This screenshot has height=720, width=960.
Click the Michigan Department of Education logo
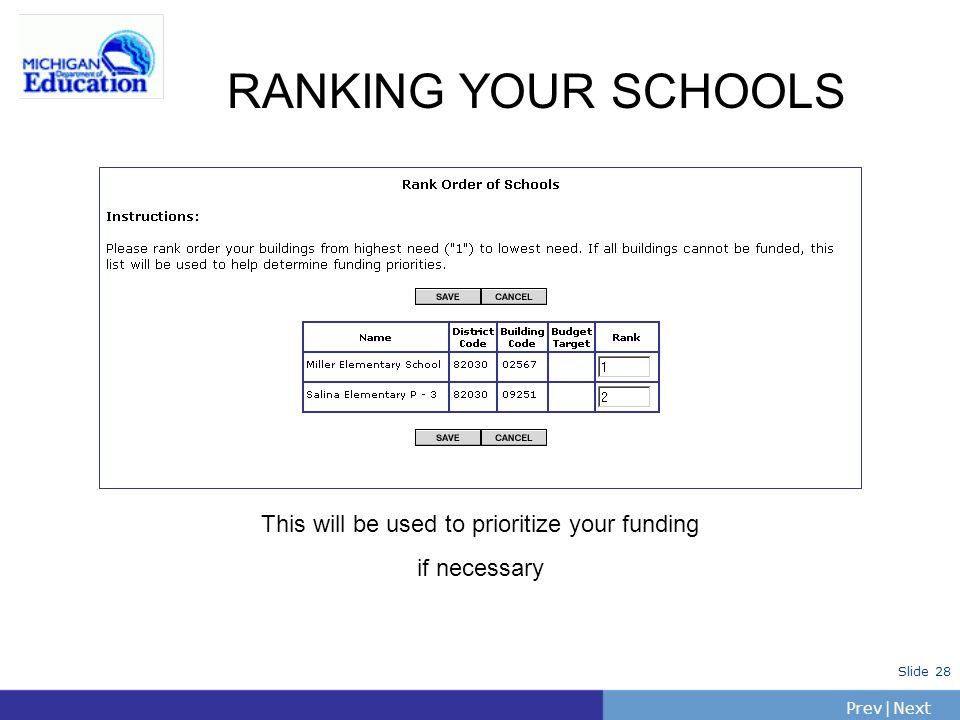click(x=91, y=56)
